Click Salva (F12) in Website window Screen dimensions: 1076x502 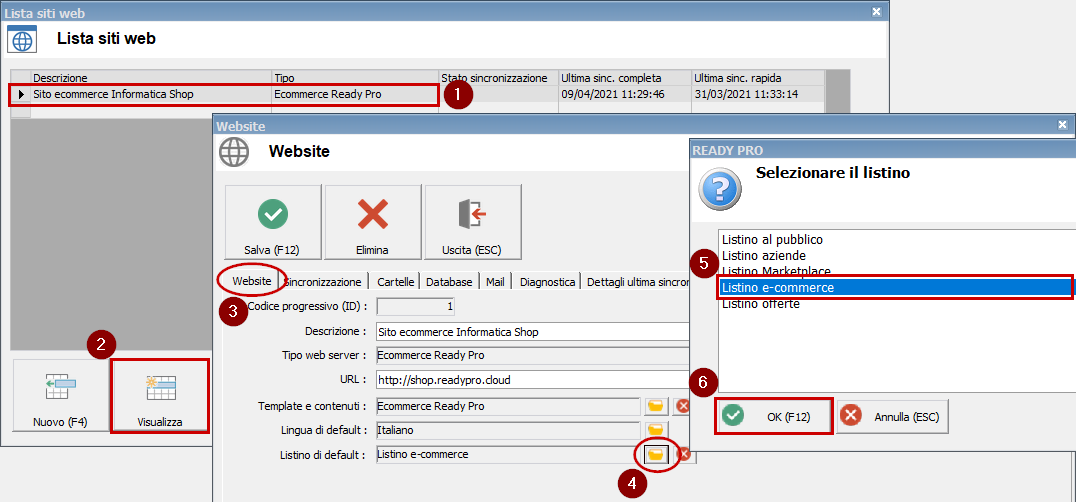point(272,223)
